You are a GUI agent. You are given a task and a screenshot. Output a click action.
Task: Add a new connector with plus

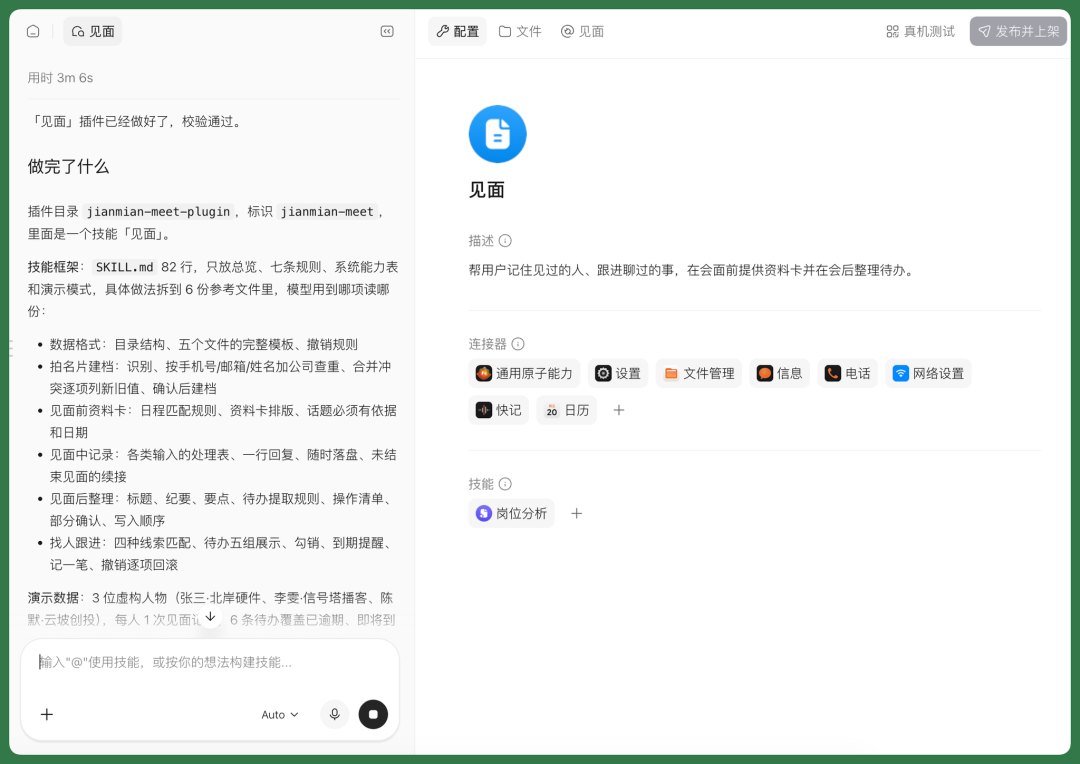(x=619, y=410)
